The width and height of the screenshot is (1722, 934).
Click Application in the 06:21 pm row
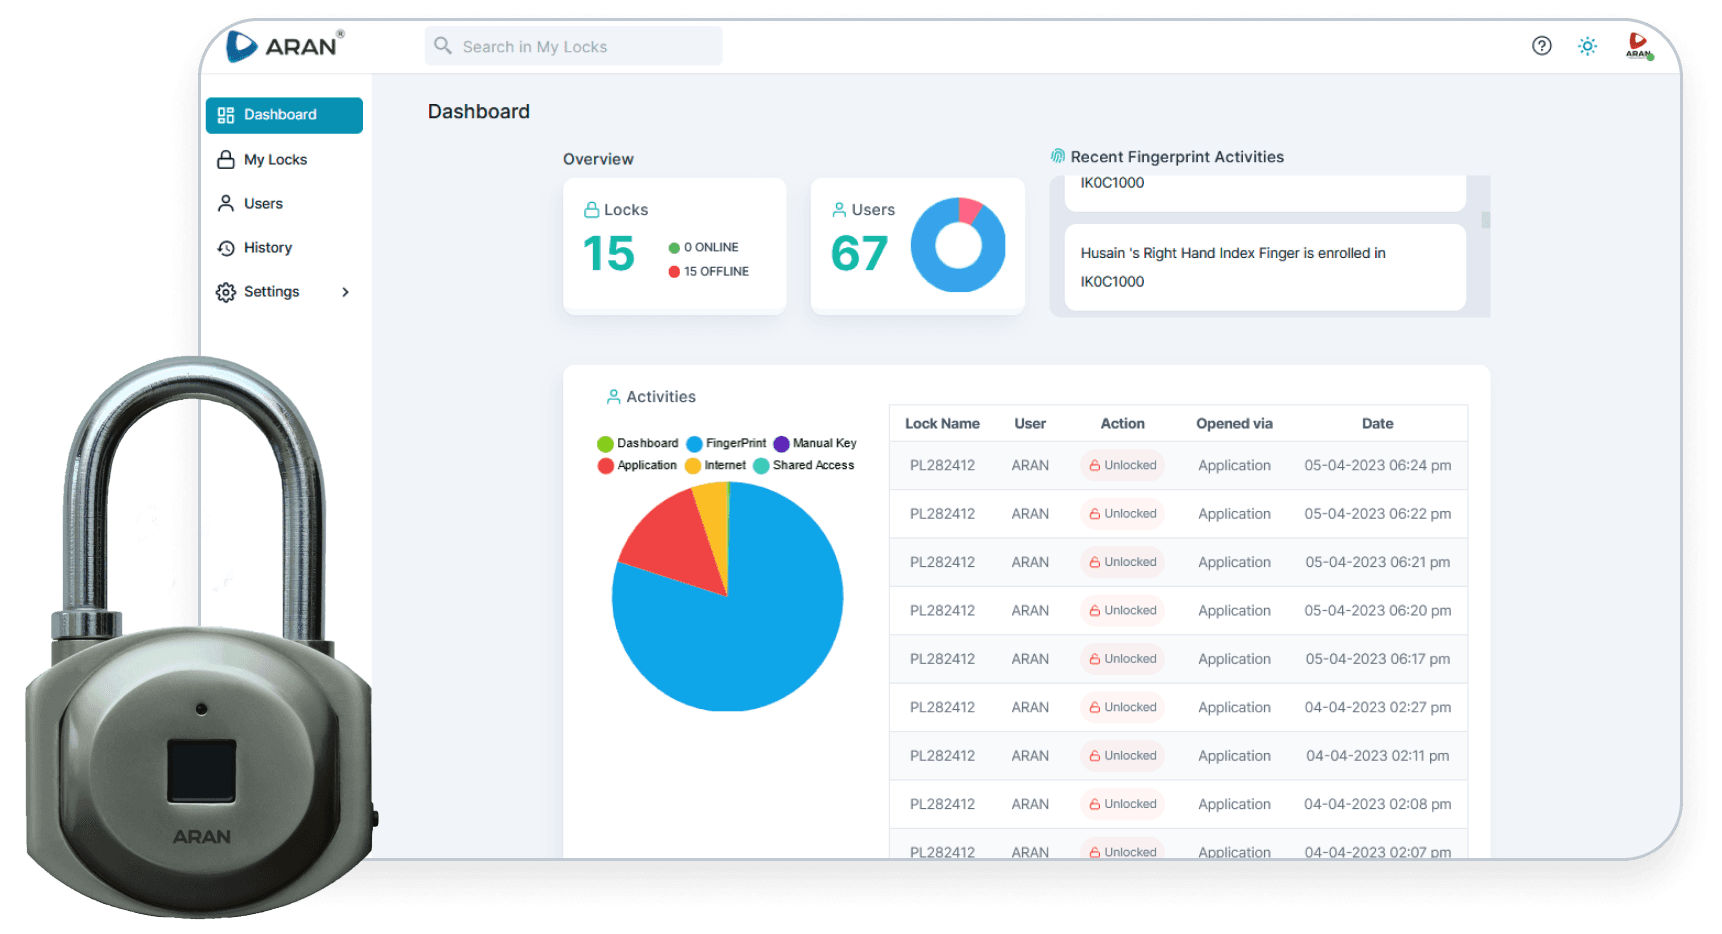pyautogui.click(x=1234, y=562)
